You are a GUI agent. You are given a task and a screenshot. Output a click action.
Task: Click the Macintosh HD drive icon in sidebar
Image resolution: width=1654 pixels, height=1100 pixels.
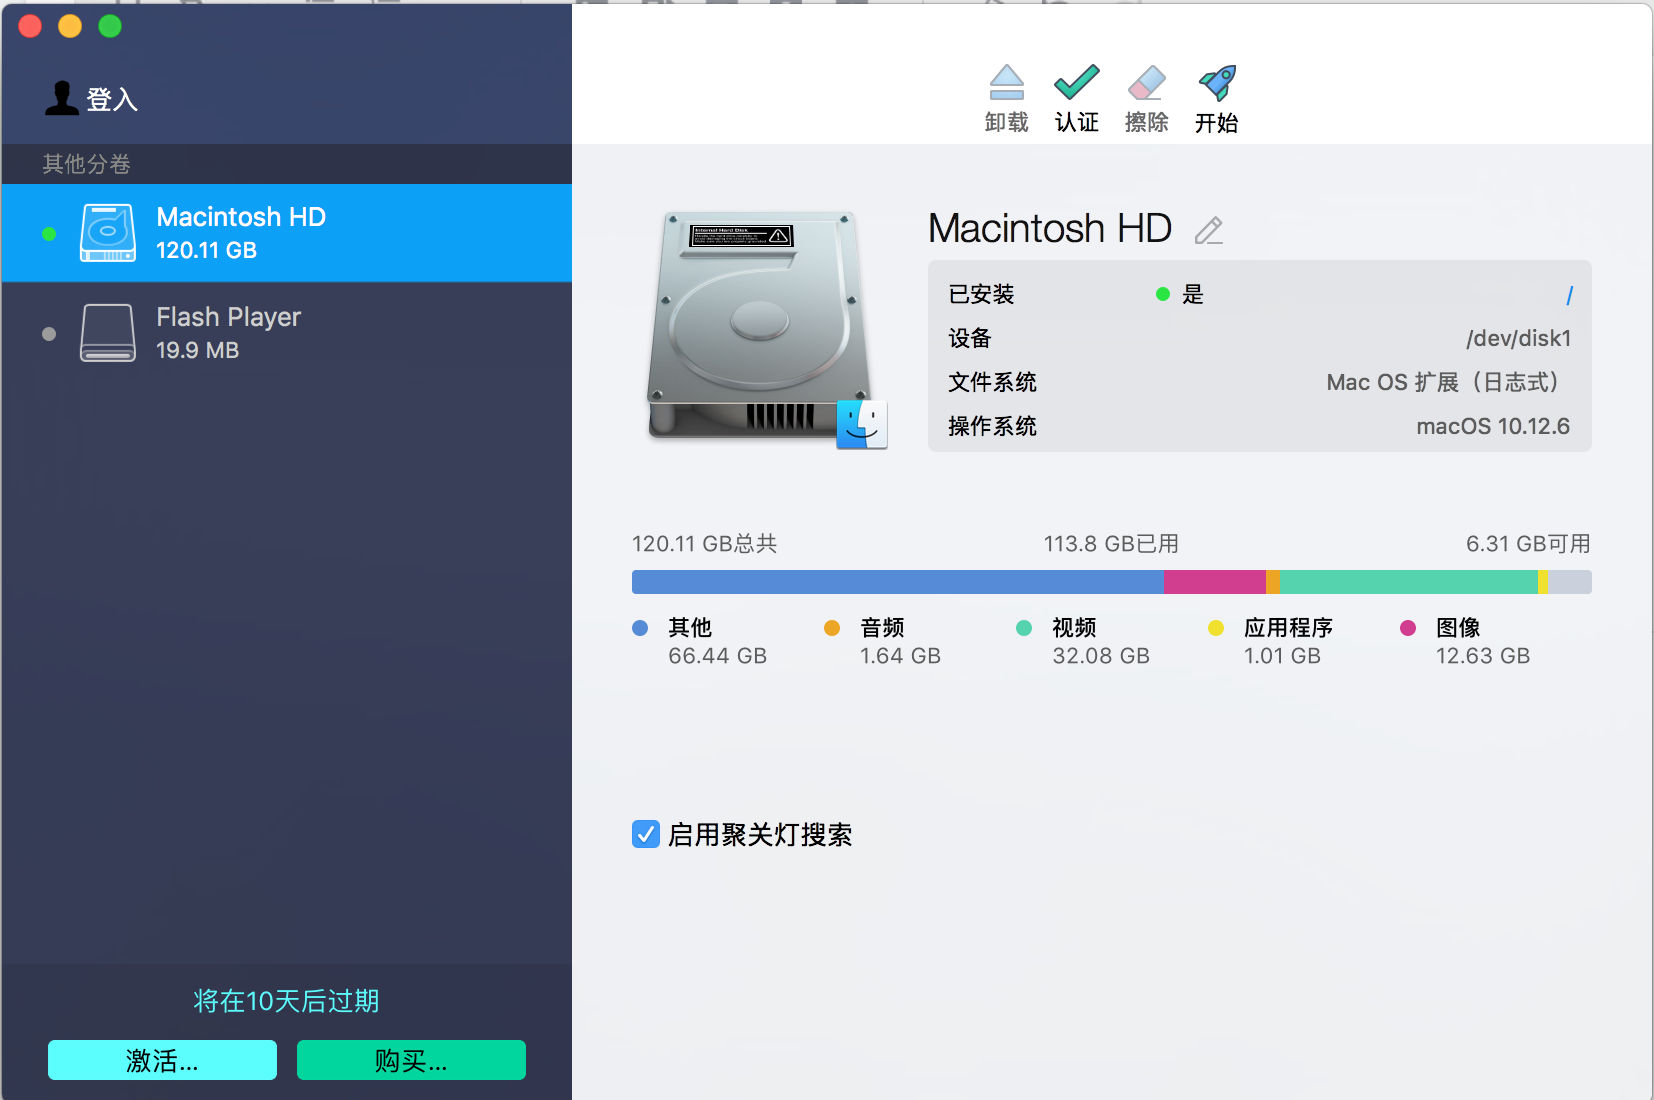point(108,233)
